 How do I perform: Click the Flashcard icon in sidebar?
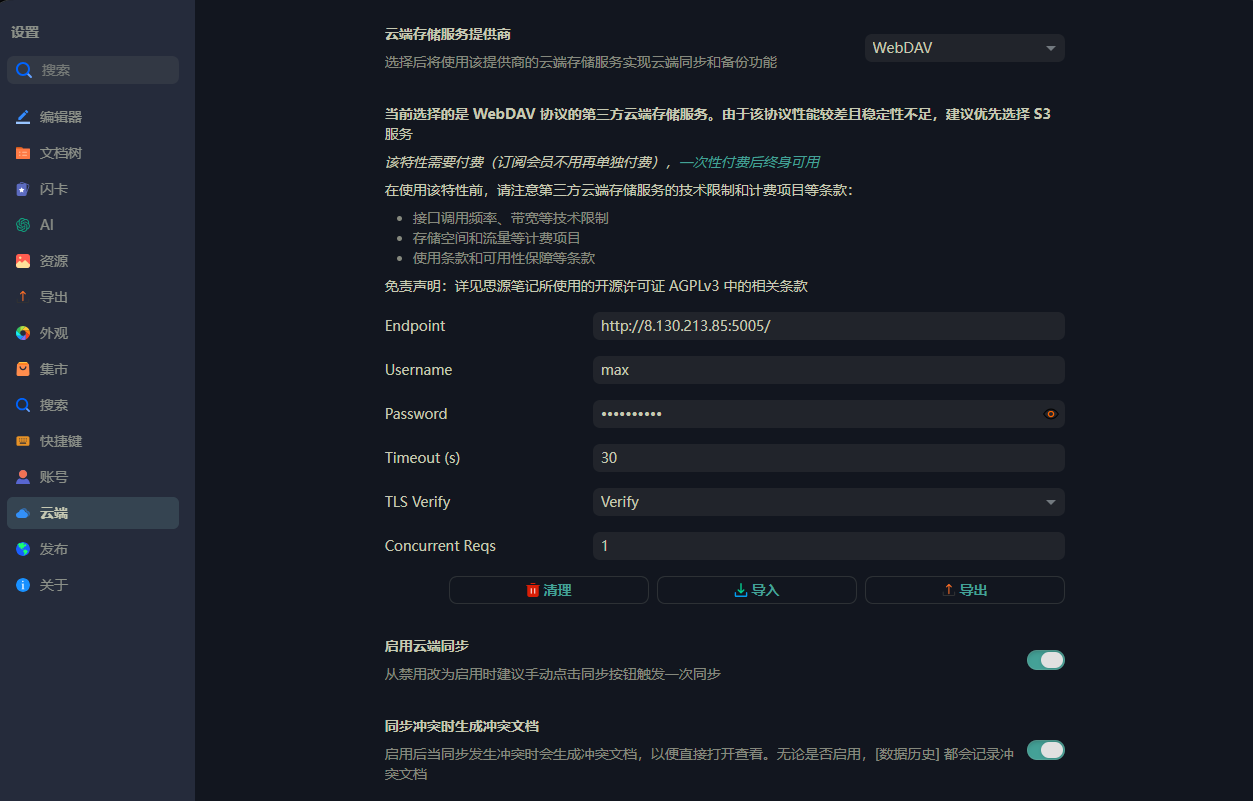[23, 189]
